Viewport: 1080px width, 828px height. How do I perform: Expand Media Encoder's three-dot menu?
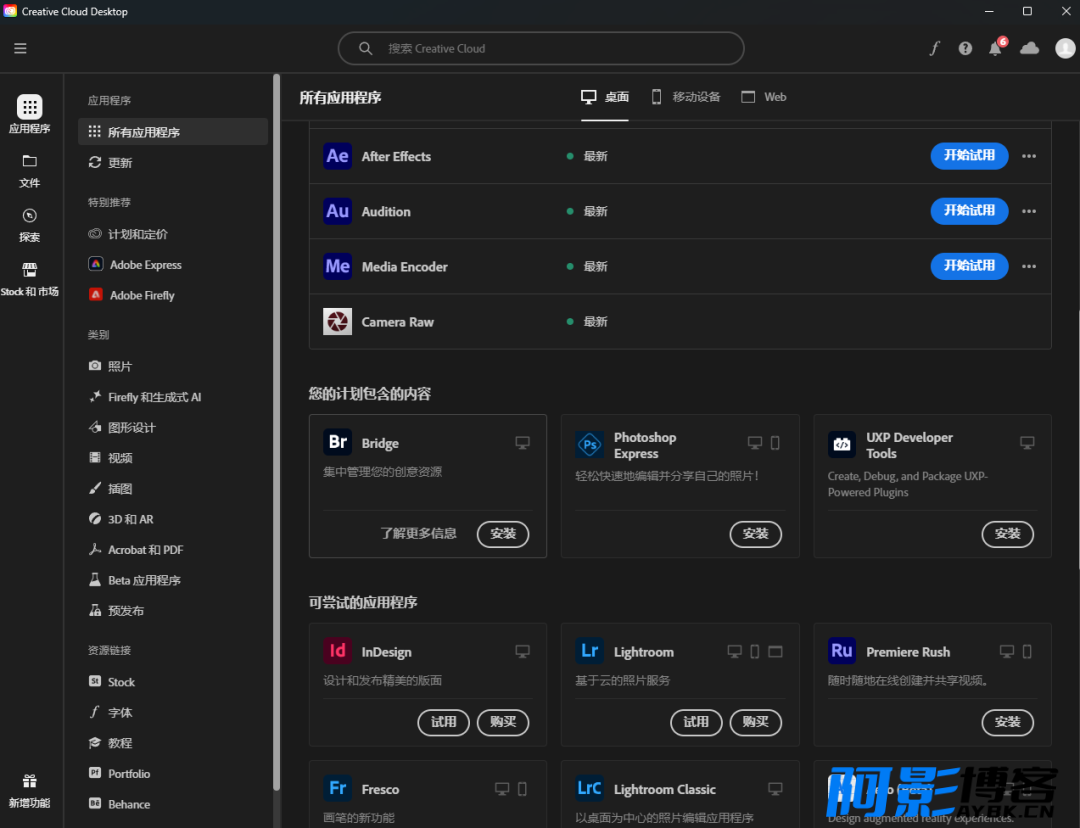point(1029,266)
